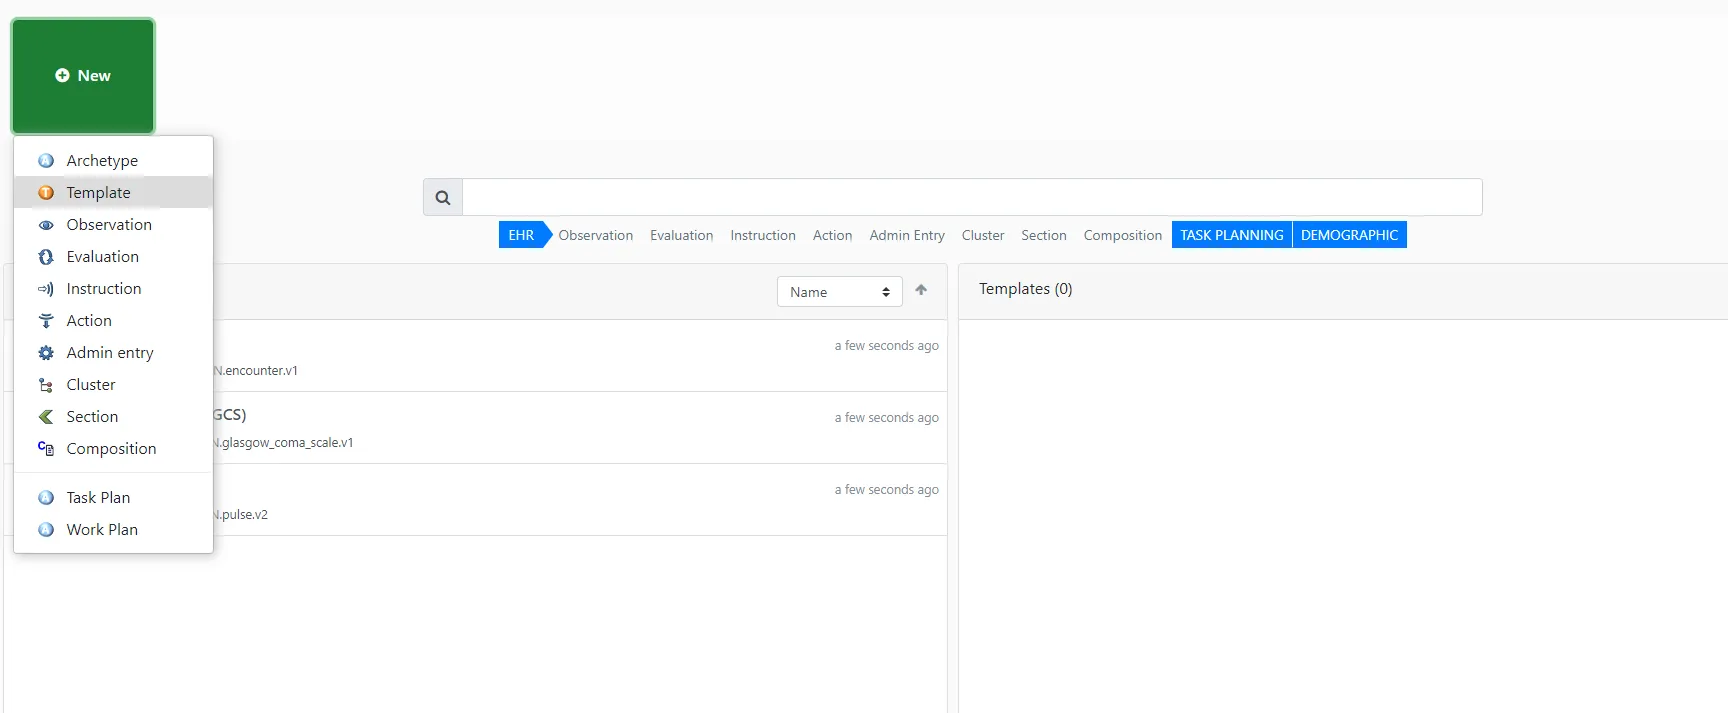Click the Evaluation icon in dropdown menu

coord(46,257)
